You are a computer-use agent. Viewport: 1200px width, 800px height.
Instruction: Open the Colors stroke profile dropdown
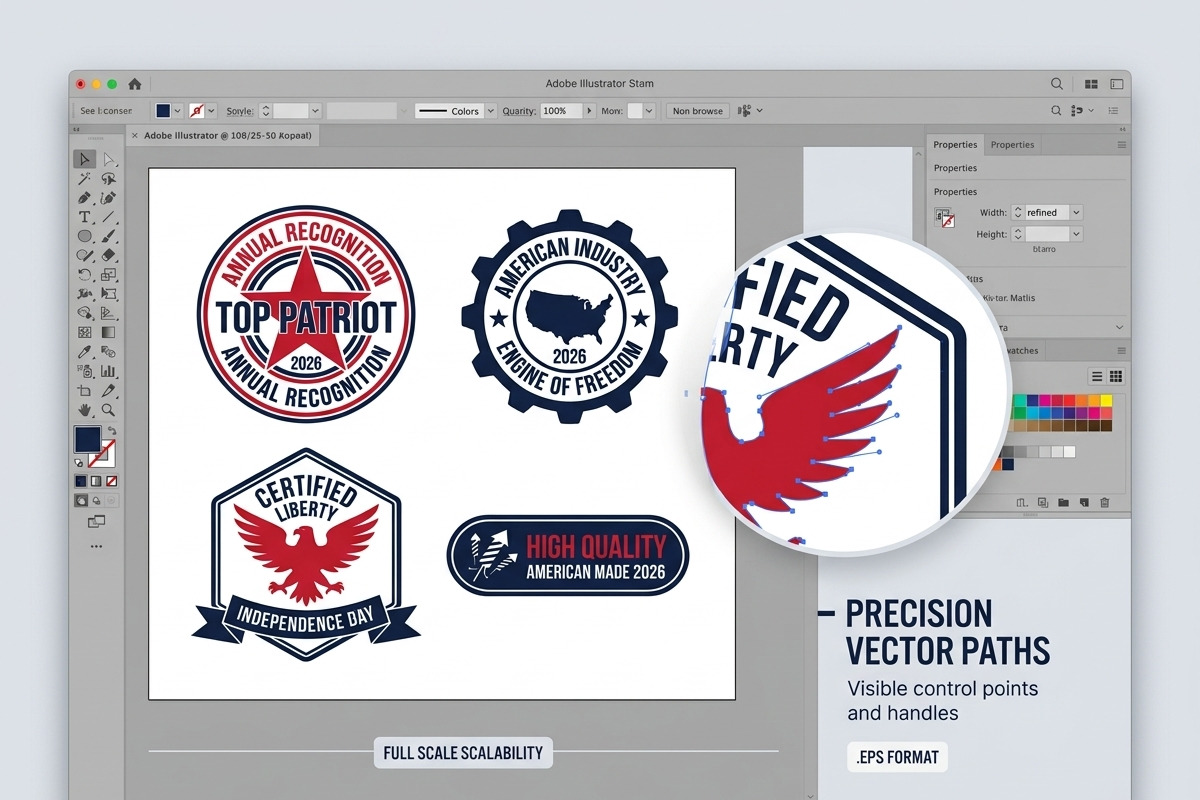(491, 111)
